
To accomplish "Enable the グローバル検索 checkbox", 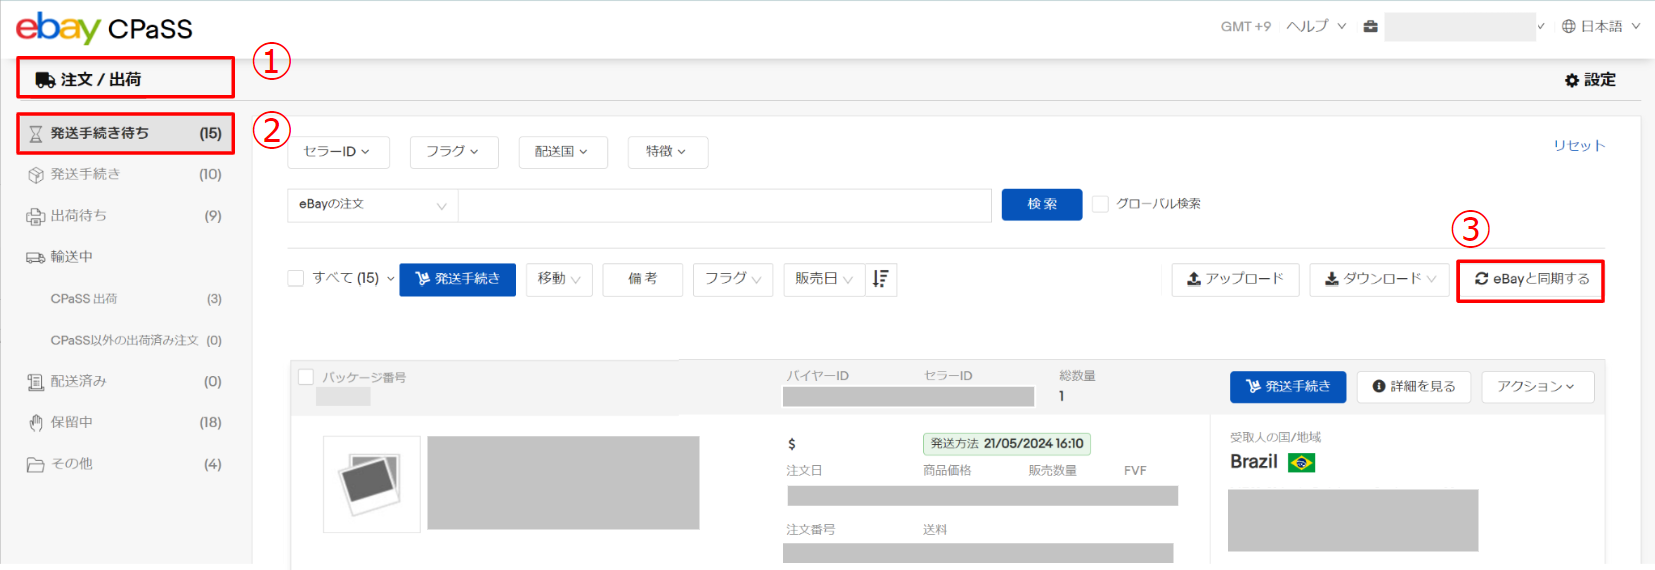I will 1100,204.
